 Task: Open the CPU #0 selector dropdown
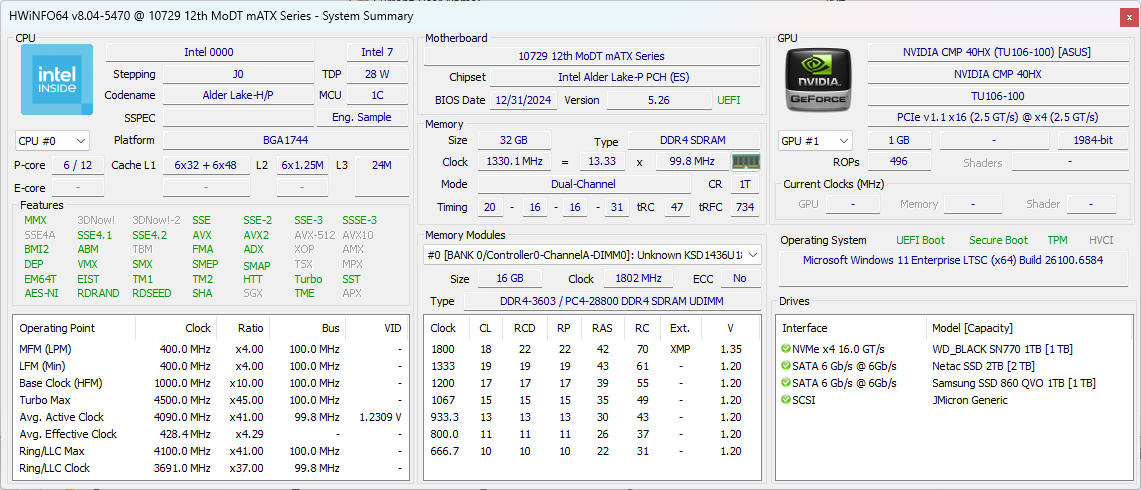52,141
